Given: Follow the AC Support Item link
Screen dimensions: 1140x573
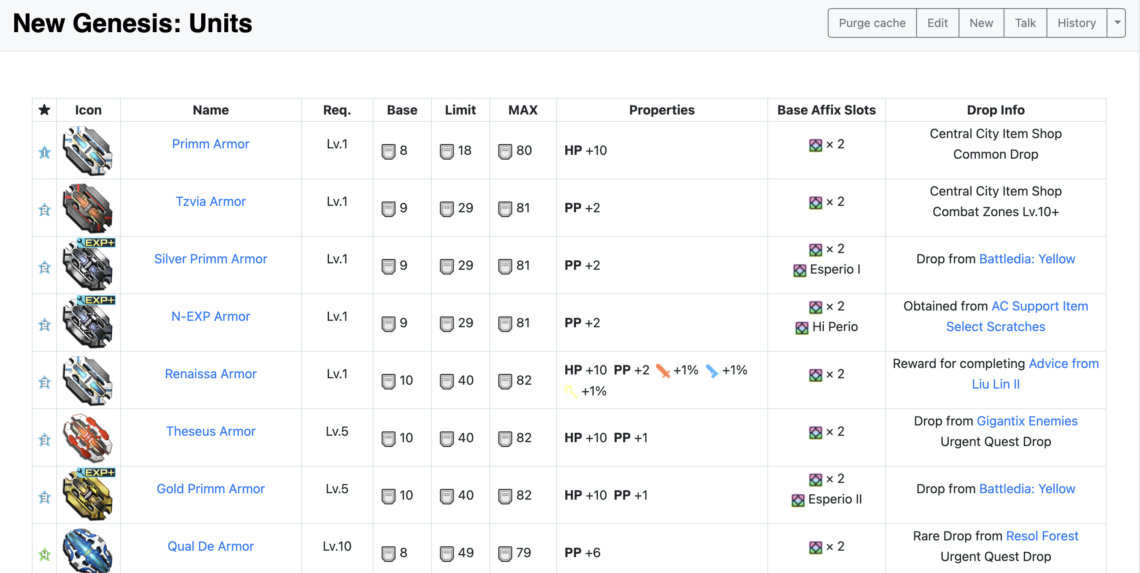Looking at the screenshot, I should coord(1039,306).
